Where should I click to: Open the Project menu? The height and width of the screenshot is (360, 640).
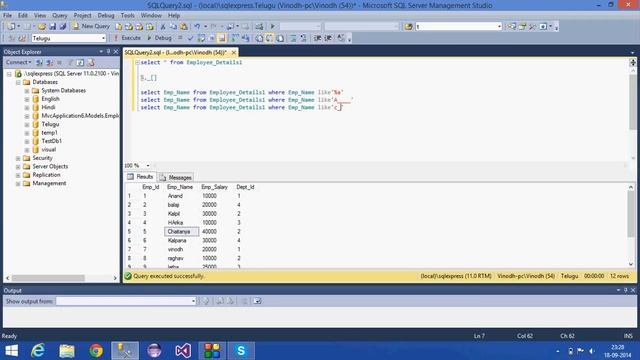click(82, 15)
